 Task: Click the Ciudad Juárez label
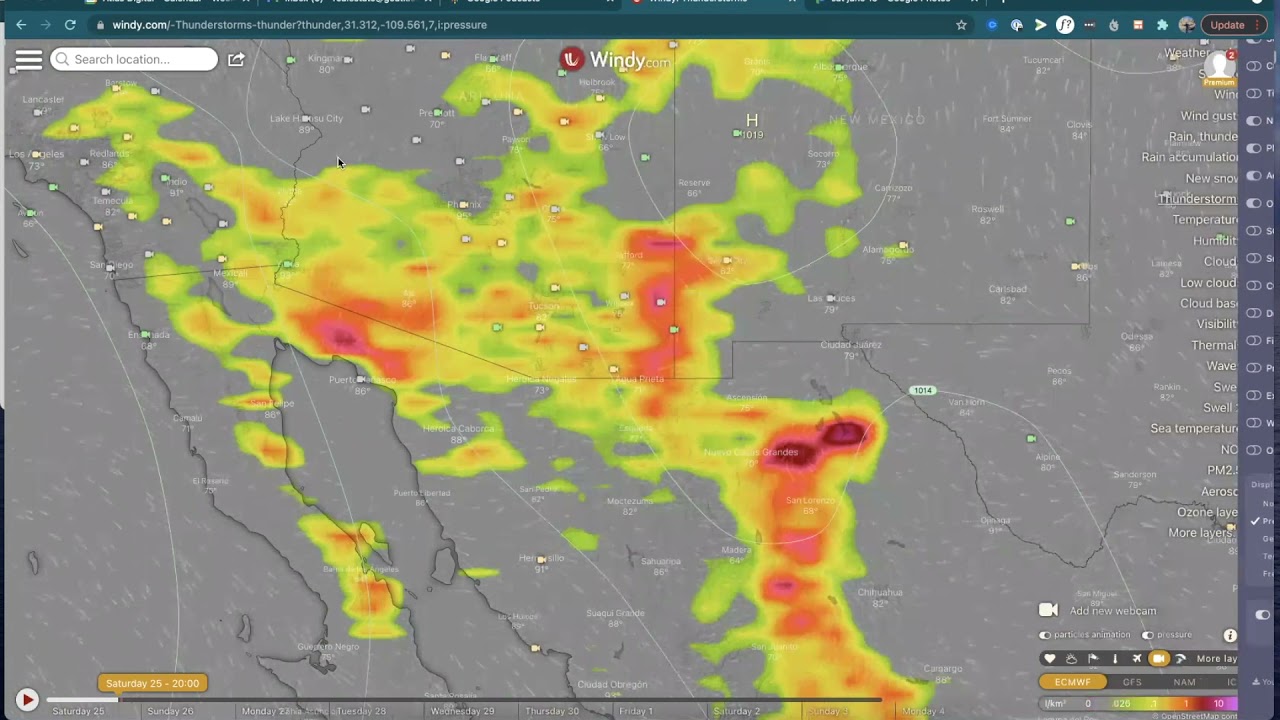tap(851, 345)
